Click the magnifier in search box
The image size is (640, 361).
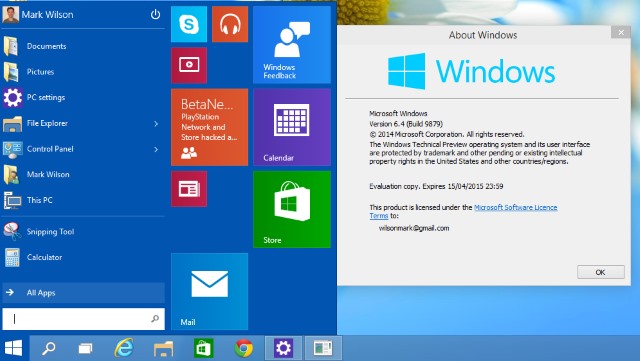[x=155, y=319]
